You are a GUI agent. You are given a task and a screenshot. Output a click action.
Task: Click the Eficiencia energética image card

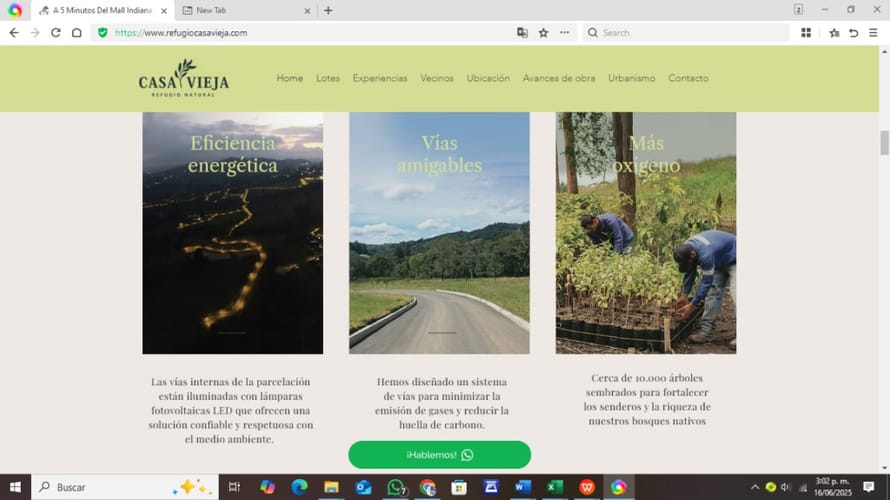coord(233,233)
